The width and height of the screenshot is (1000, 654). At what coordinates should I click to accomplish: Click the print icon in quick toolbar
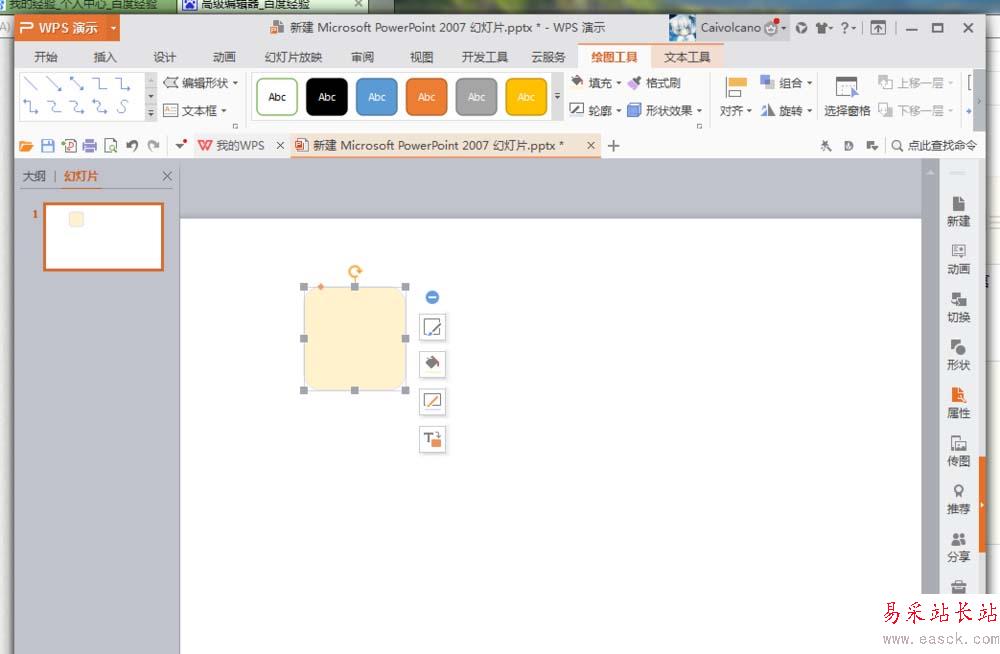[89, 146]
